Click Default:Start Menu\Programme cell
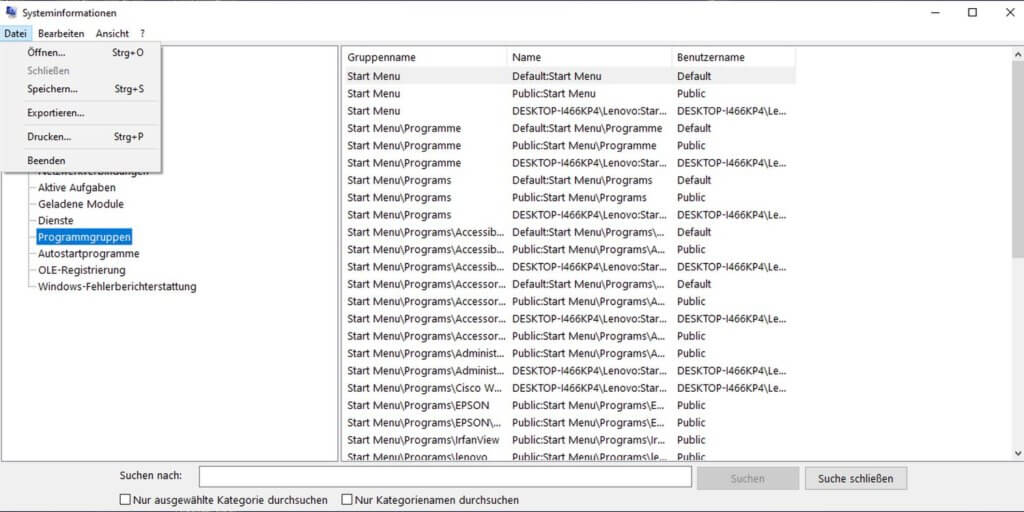1024x512 pixels. pos(587,128)
